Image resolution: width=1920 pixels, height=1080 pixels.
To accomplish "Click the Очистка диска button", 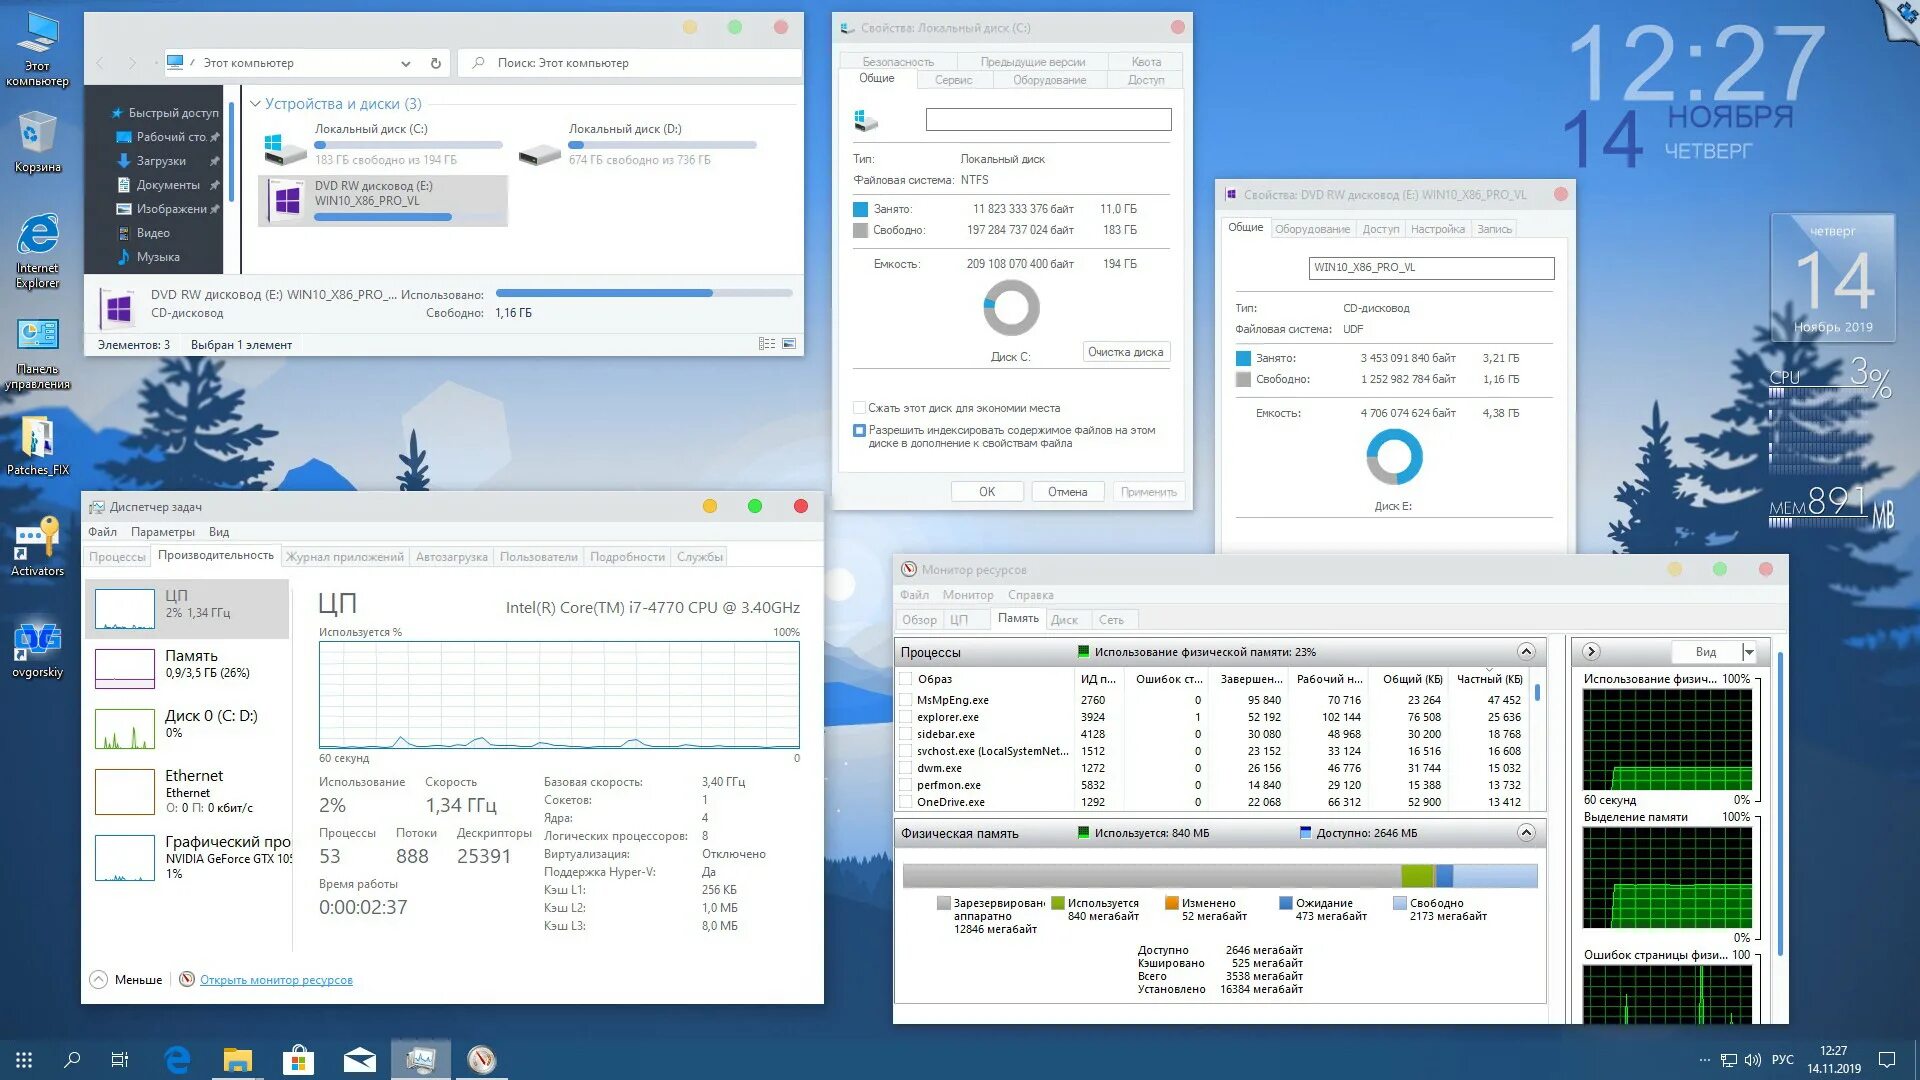I will [1126, 351].
